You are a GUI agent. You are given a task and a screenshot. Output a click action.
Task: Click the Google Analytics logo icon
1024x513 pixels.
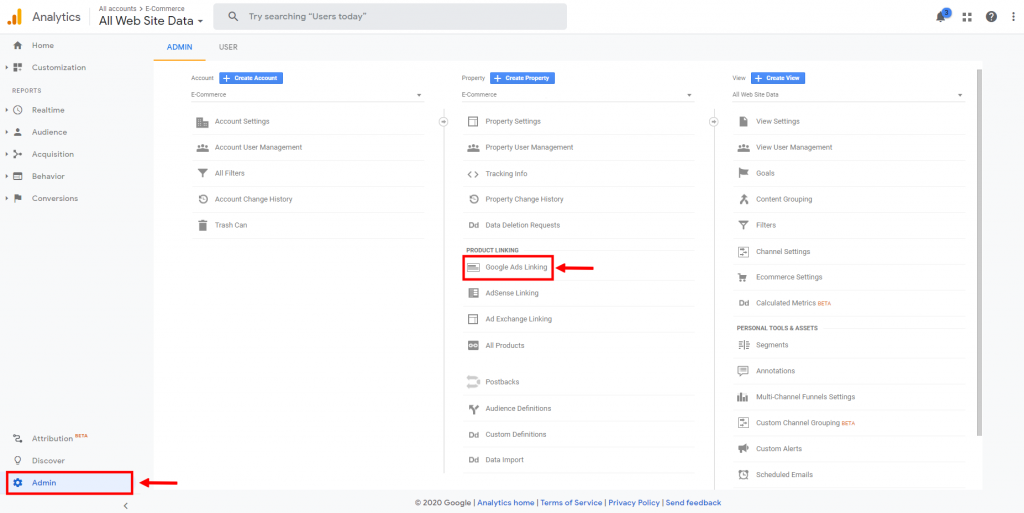14,17
